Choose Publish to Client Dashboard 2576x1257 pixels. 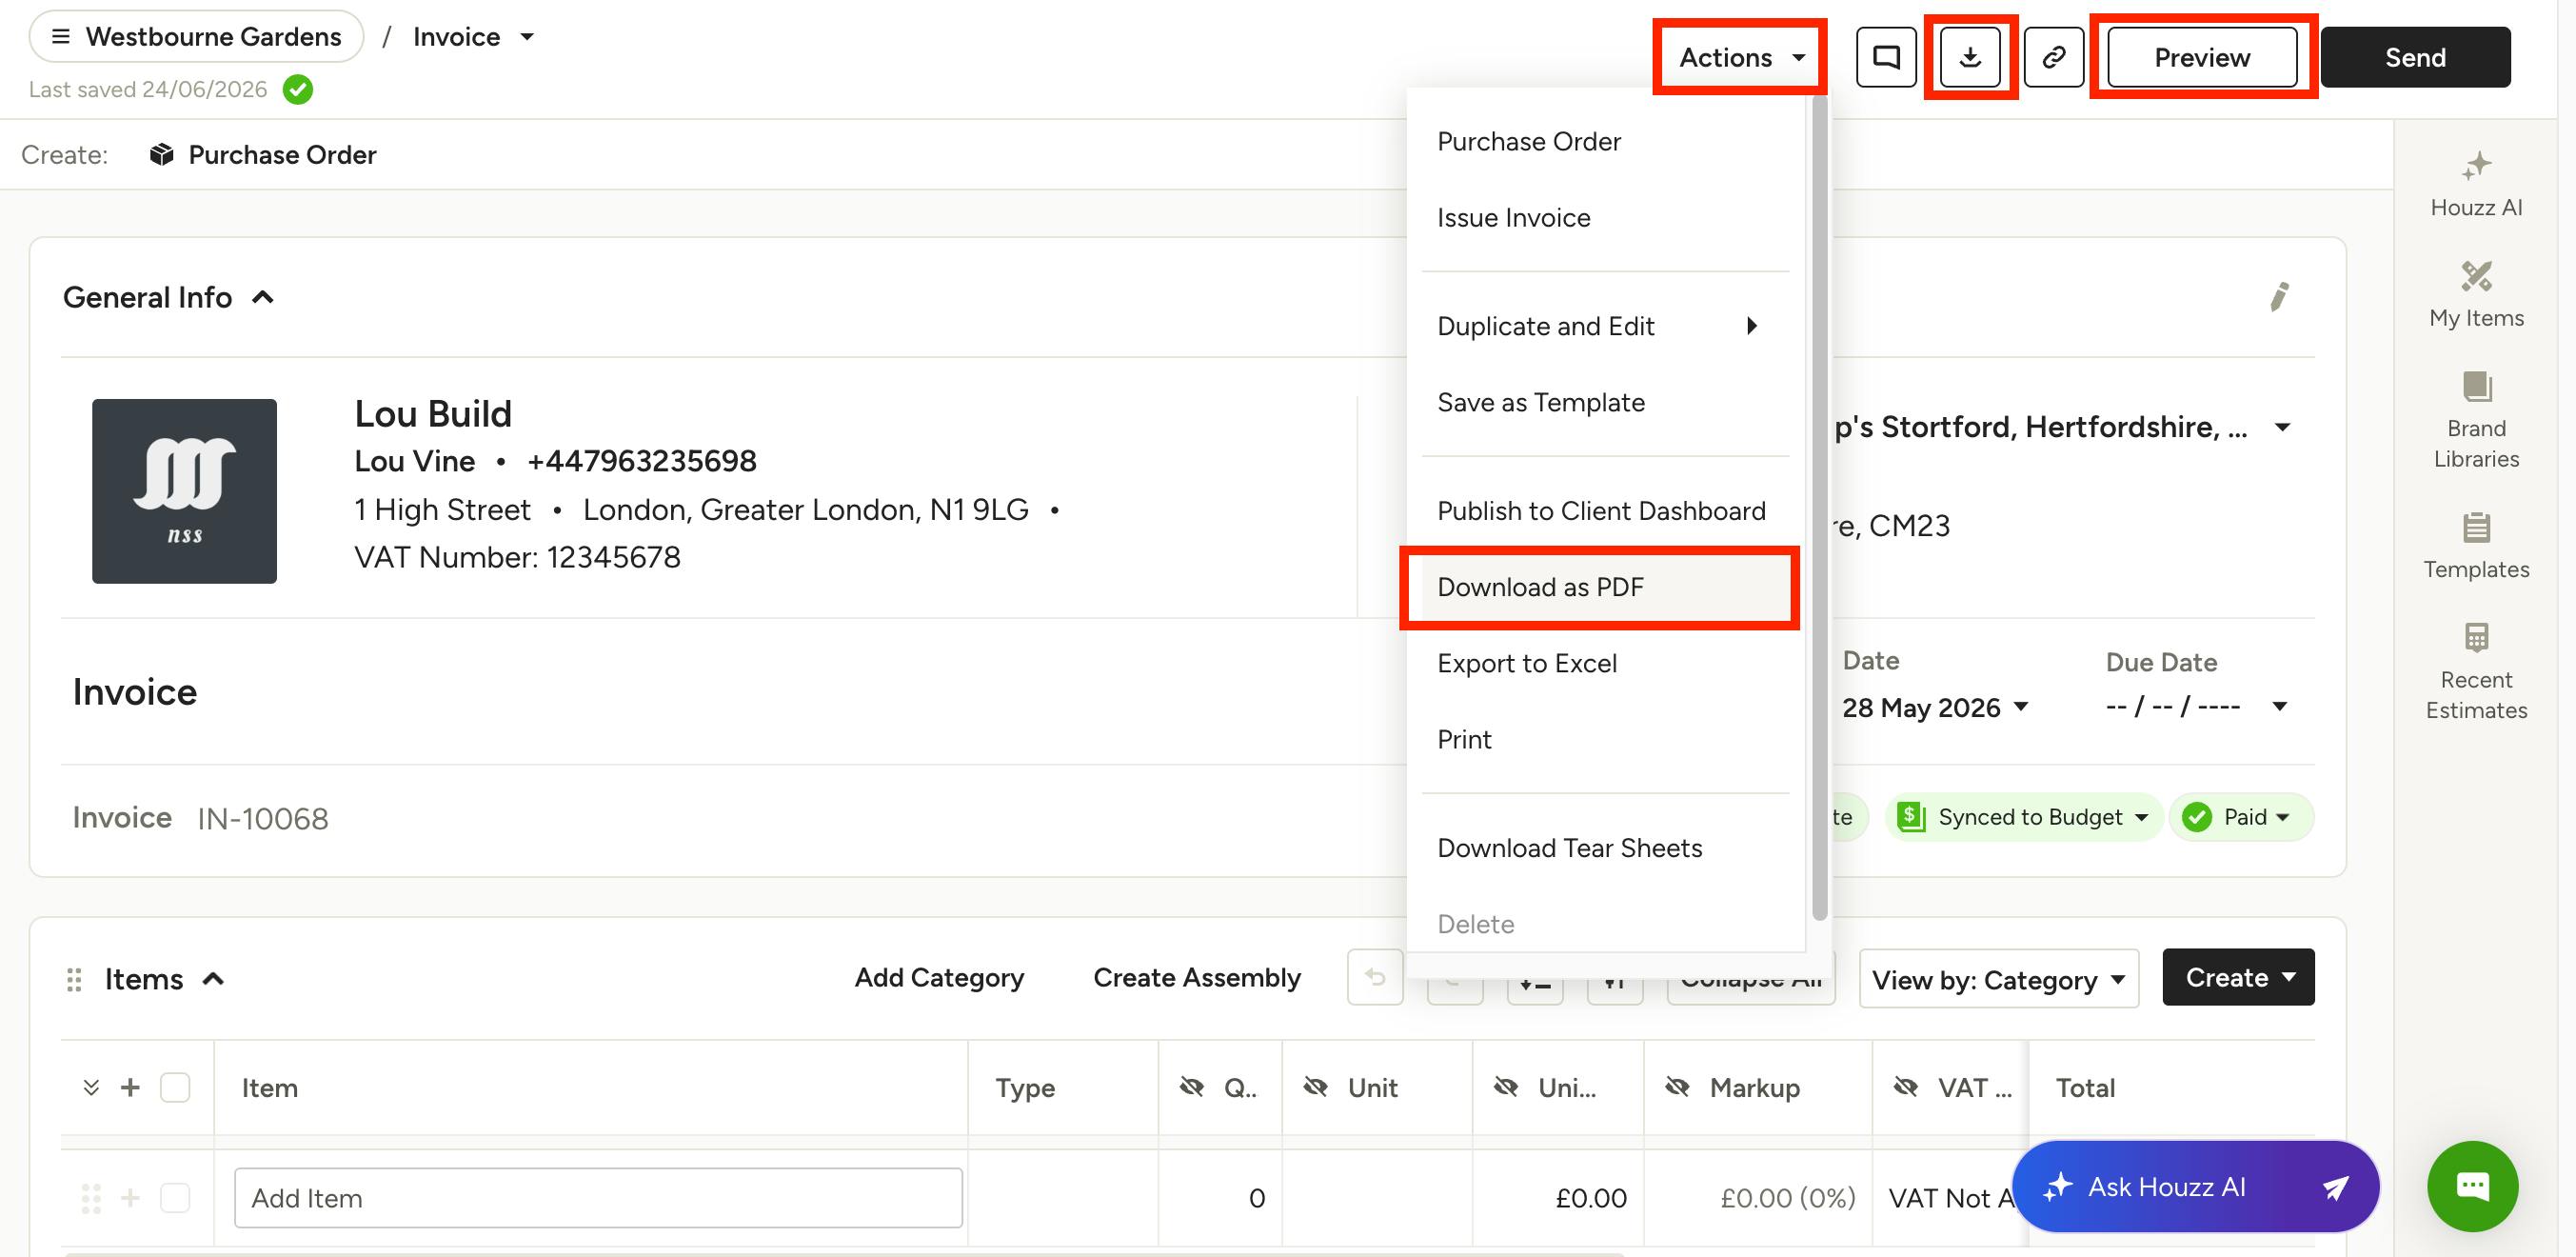(x=1605, y=511)
